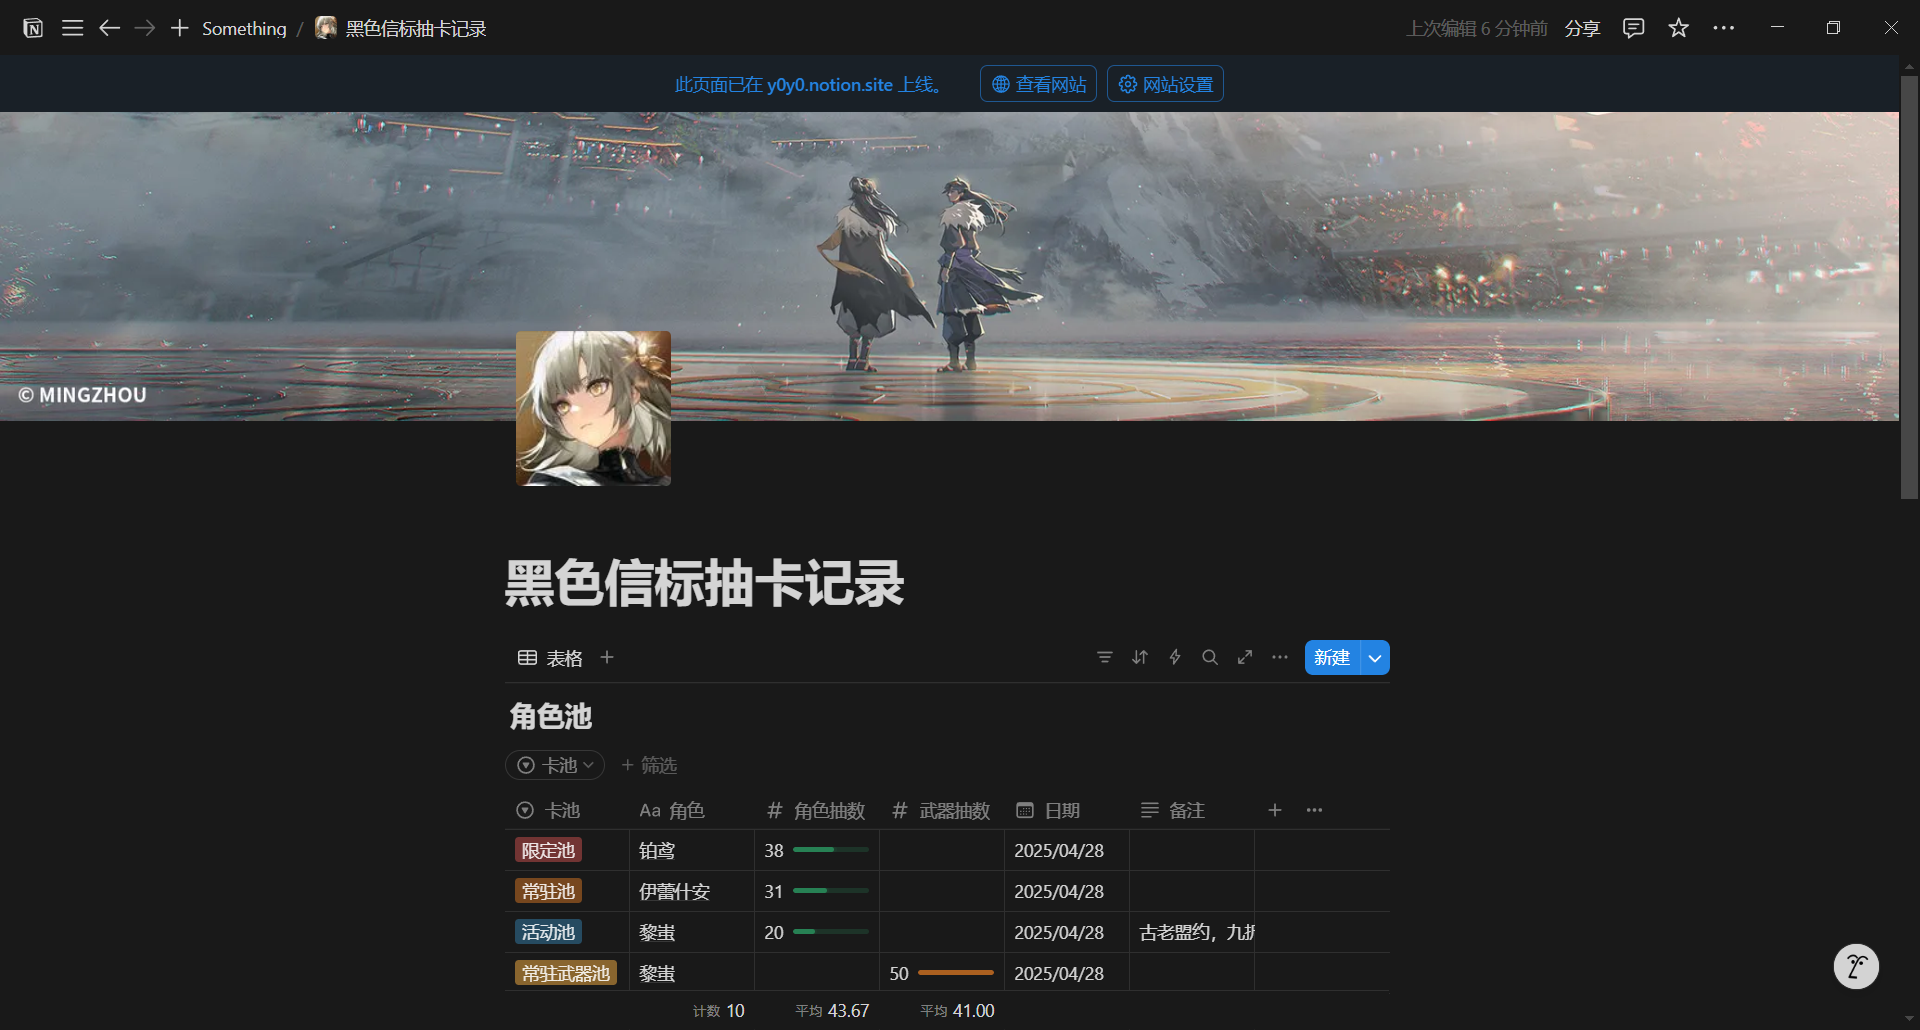Click 铂鸢's character pull progress bar
This screenshot has height=1030, width=1920.
coord(828,850)
